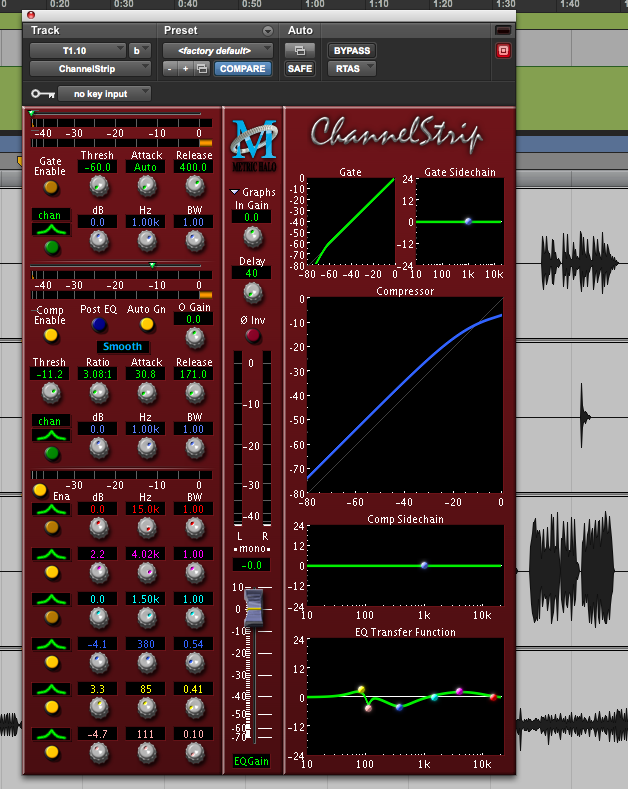The image size is (628, 789).
Task: Click gate threshold meter slider marker
Action: [32, 114]
